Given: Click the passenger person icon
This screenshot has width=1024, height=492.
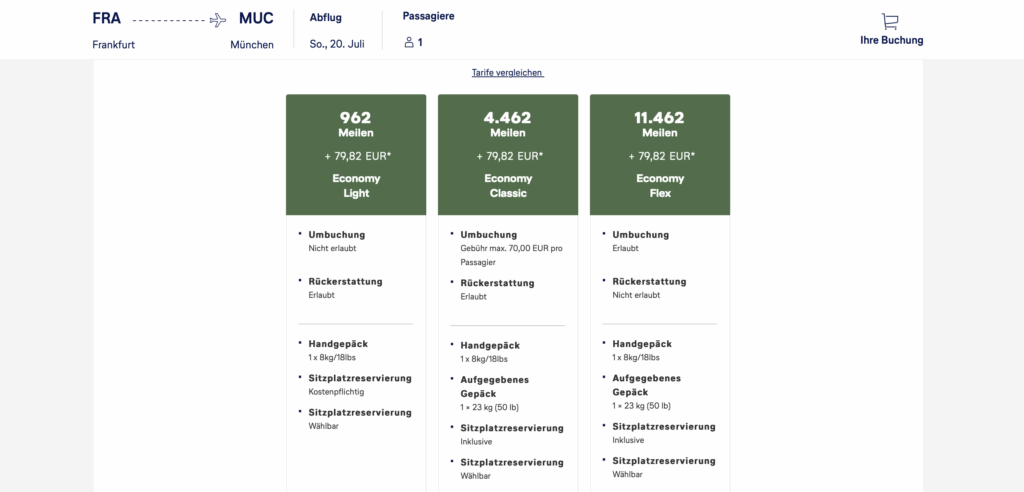Looking at the screenshot, I should pyautogui.click(x=408, y=43).
